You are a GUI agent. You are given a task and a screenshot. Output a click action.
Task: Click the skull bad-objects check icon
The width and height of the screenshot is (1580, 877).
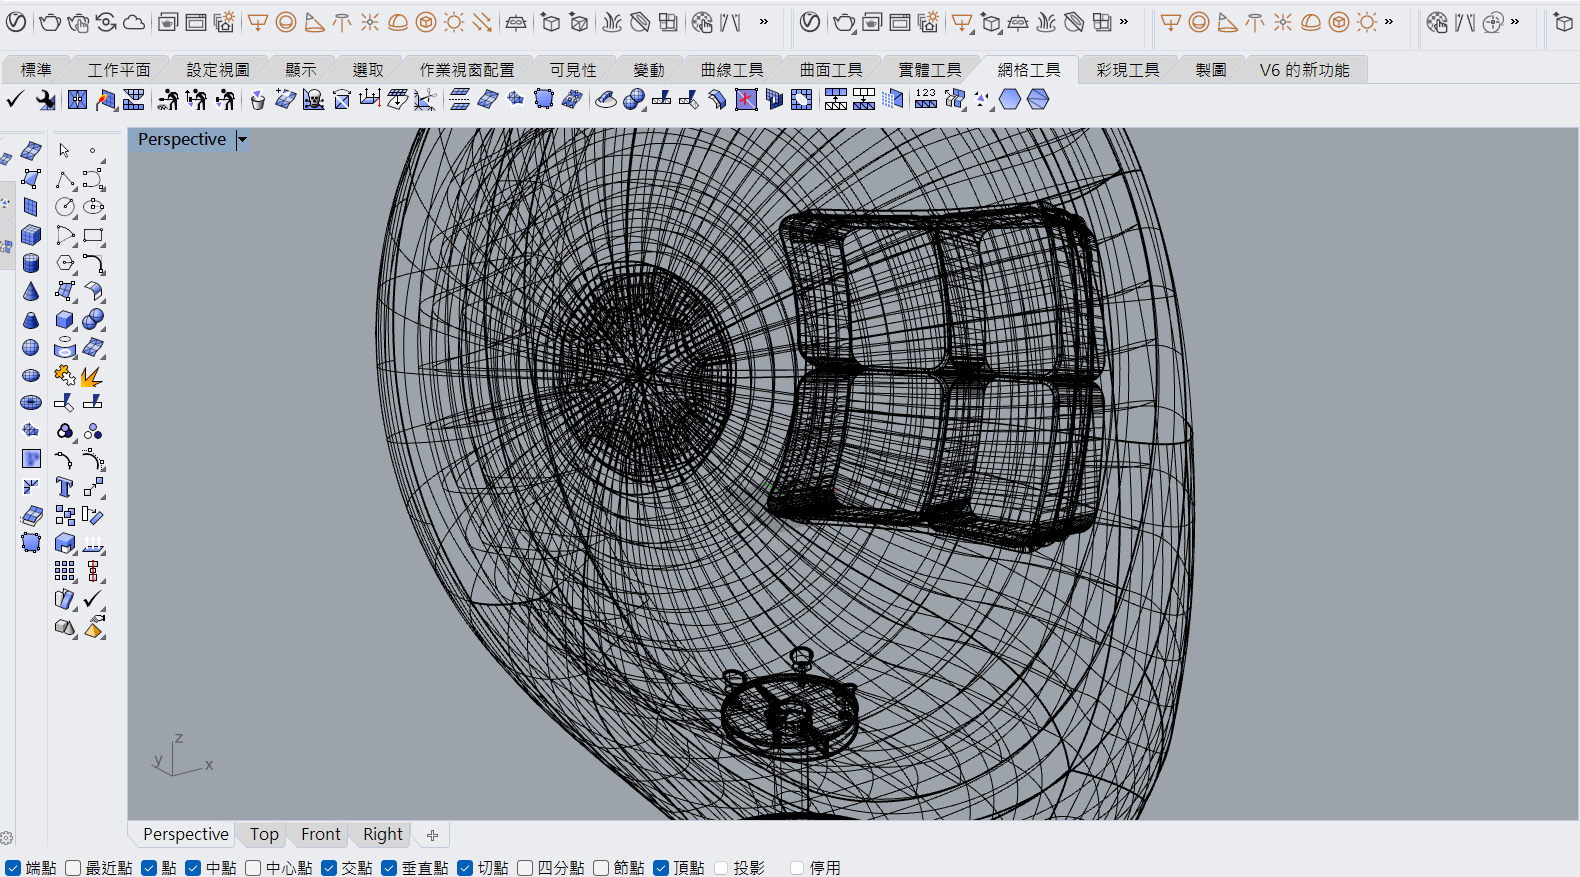coord(313,100)
